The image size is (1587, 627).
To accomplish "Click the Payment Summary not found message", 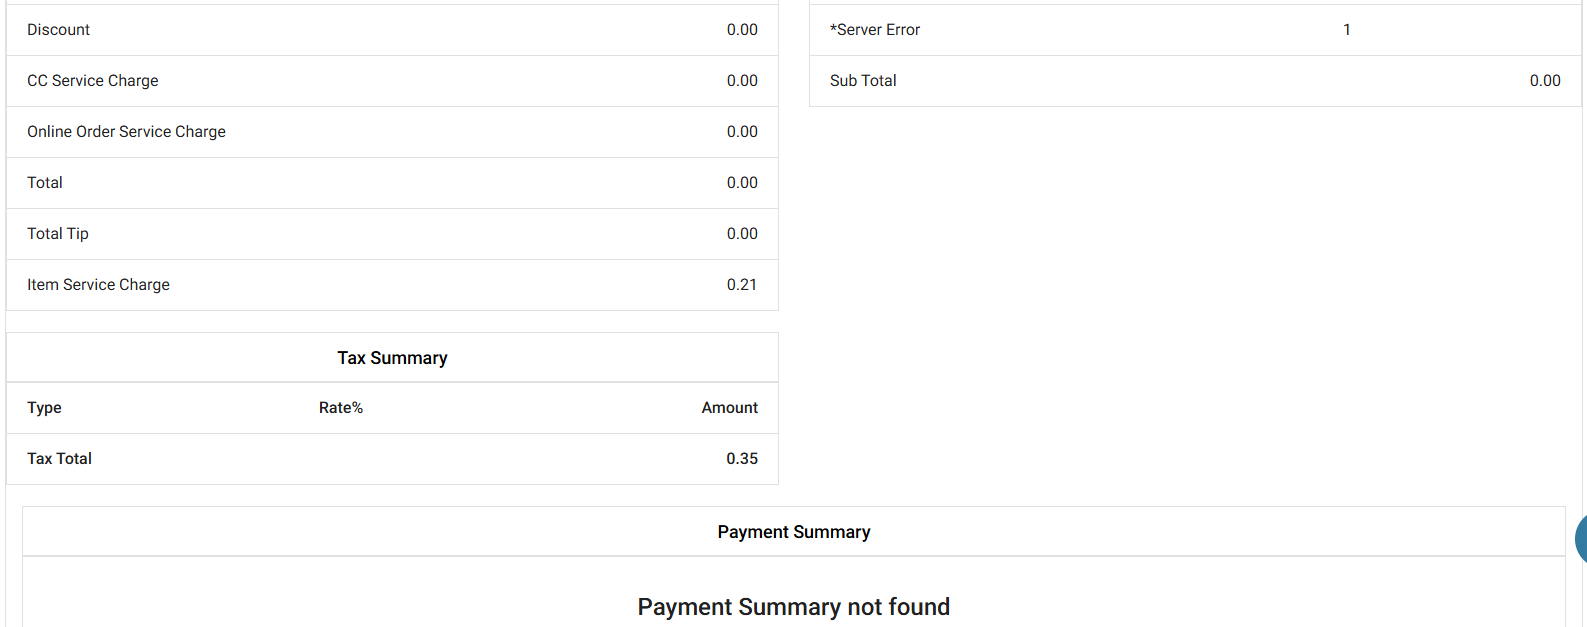I will click(793, 607).
